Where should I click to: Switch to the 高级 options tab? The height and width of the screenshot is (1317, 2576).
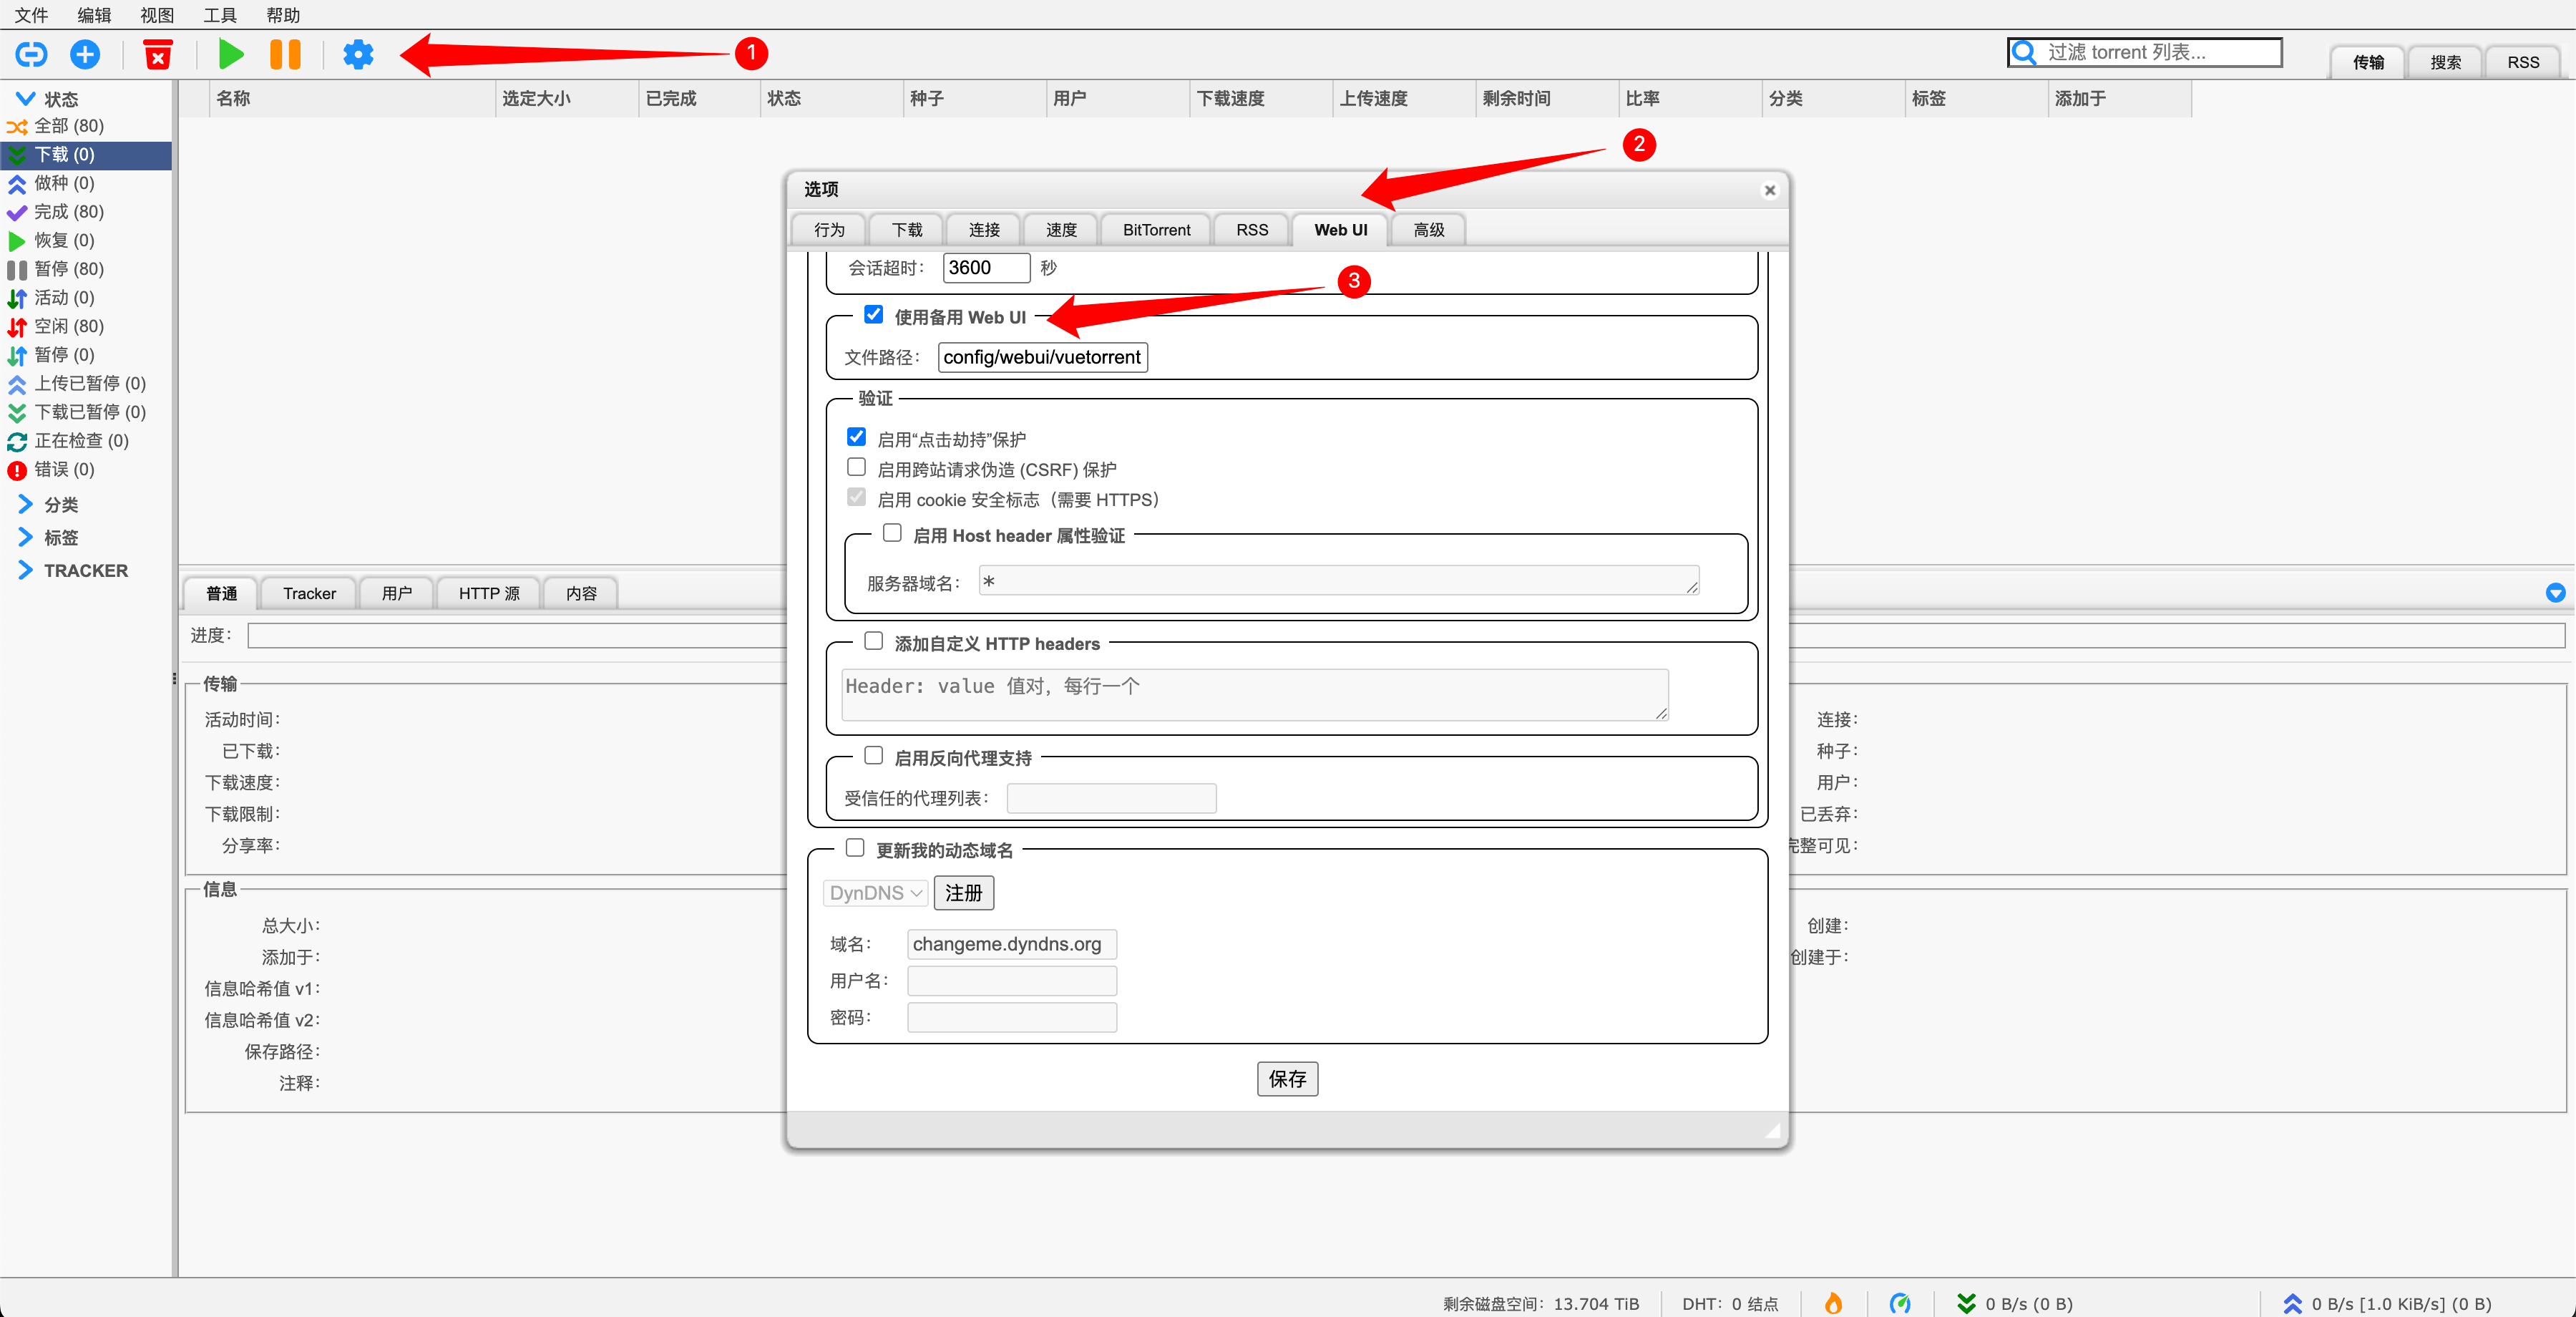pyautogui.click(x=1429, y=230)
